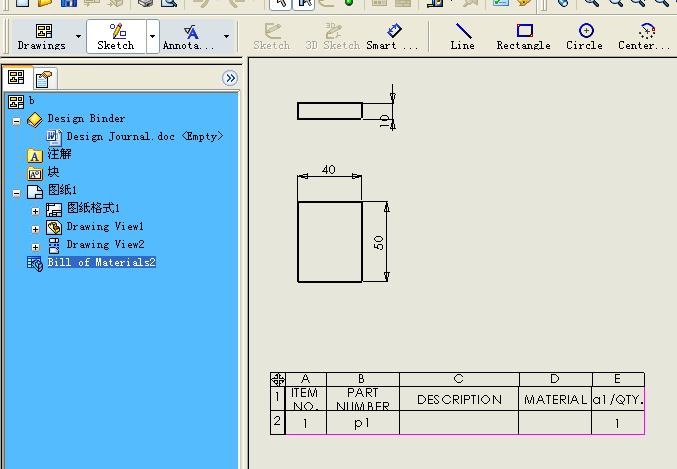Click the 3D Sketch tool
The image size is (677, 469).
pyautogui.click(x=332, y=37)
